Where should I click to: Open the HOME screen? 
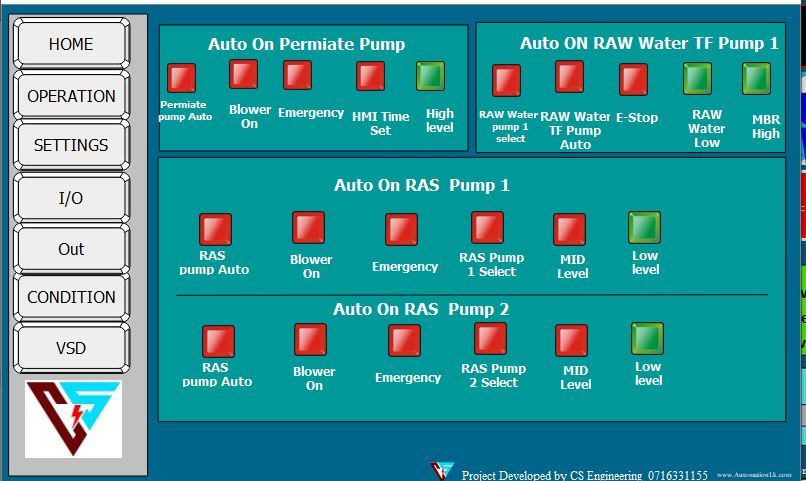tap(71, 44)
